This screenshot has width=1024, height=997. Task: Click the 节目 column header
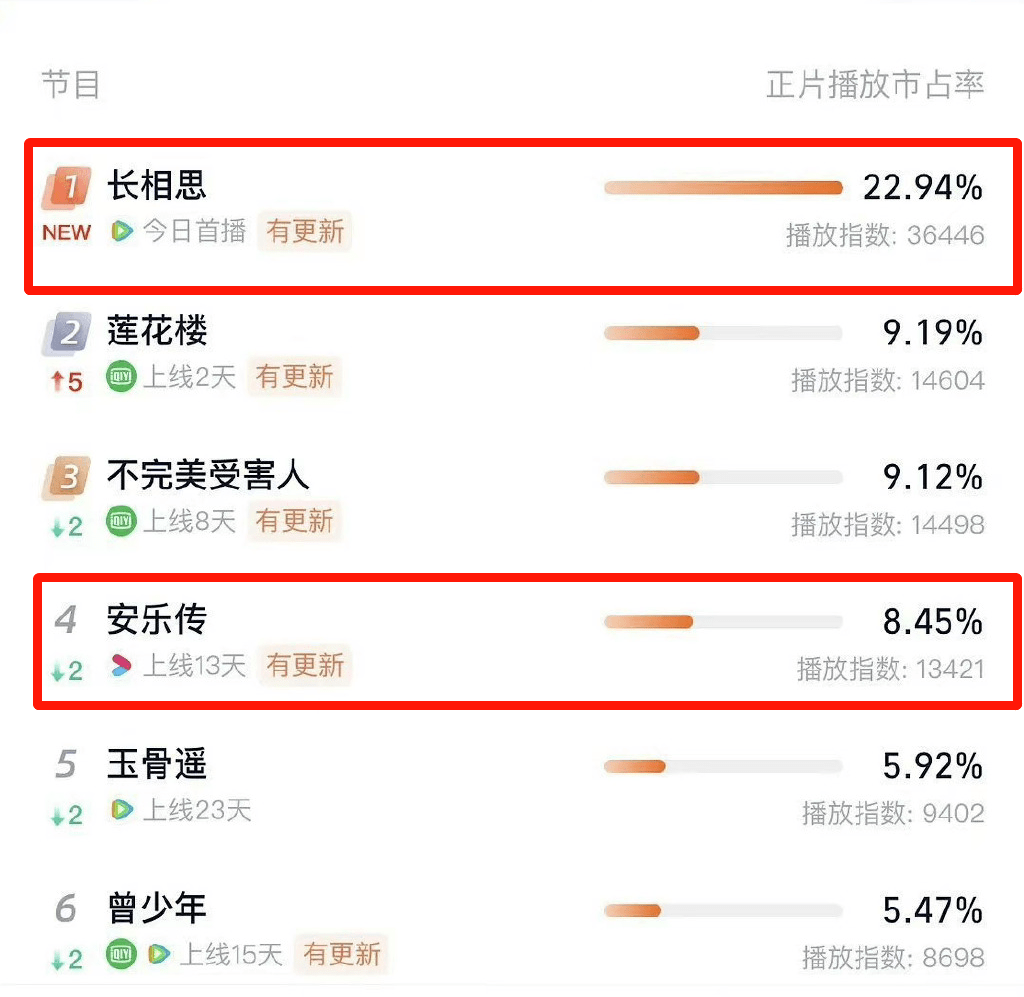tap(71, 84)
